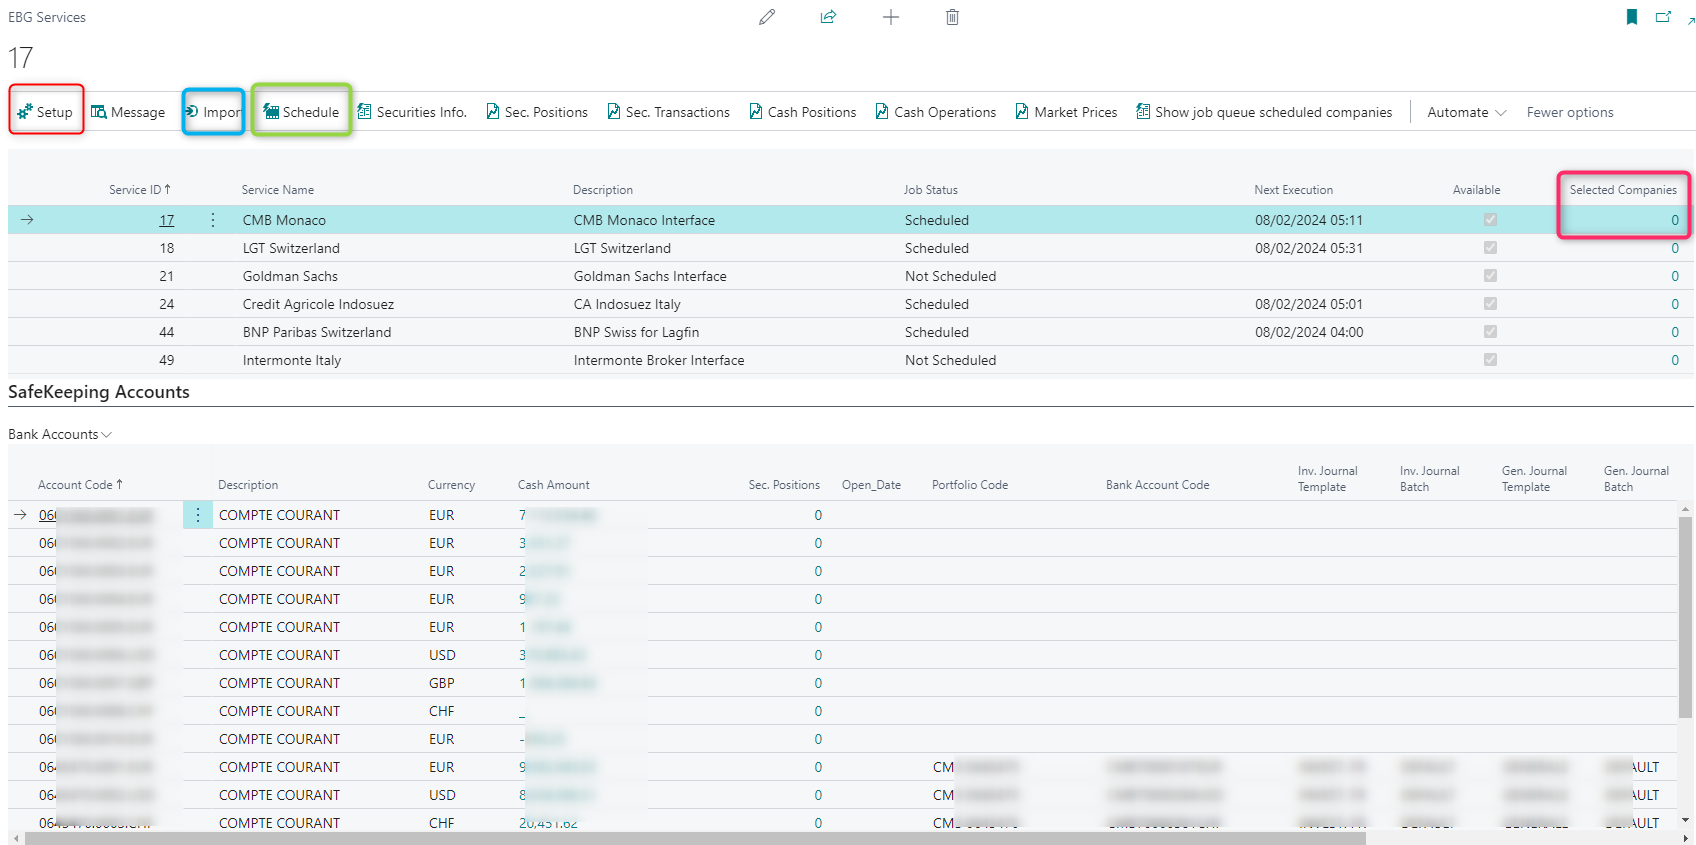Viewport: 1696px width, 845px height.
Task: Expand the Automate dropdown
Action: [1467, 112]
